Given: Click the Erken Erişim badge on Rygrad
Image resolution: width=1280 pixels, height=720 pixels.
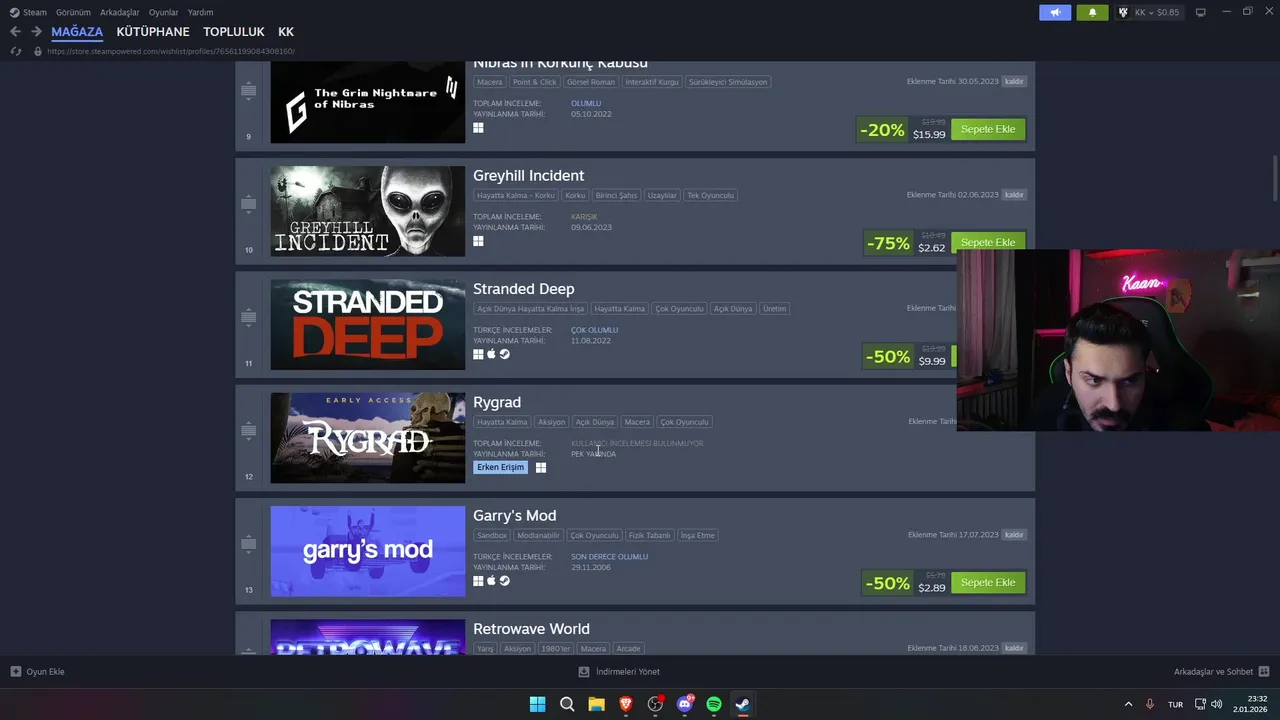Looking at the screenshot, I should 500,467.
